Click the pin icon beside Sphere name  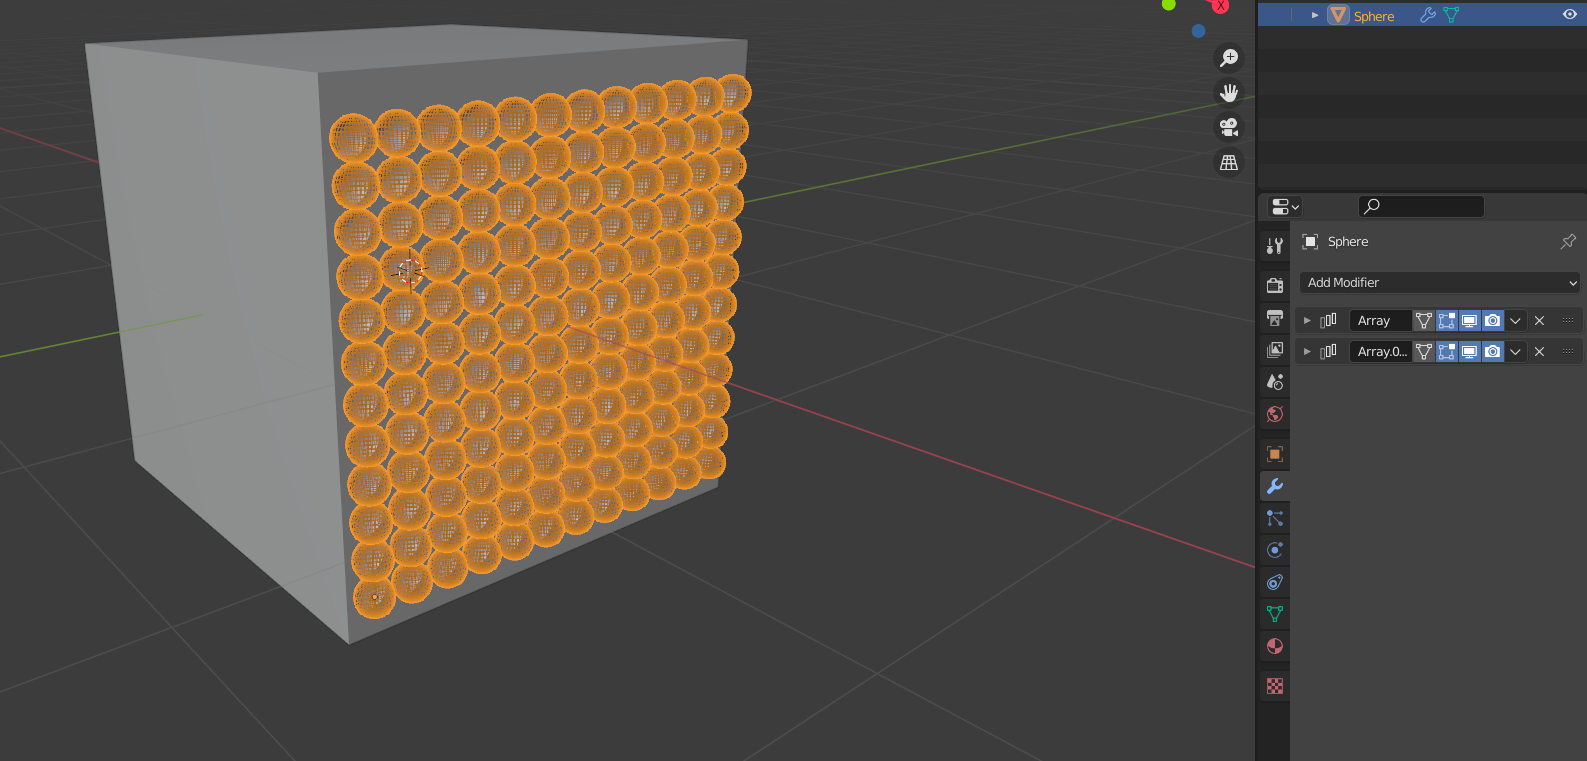[1567, 242]
